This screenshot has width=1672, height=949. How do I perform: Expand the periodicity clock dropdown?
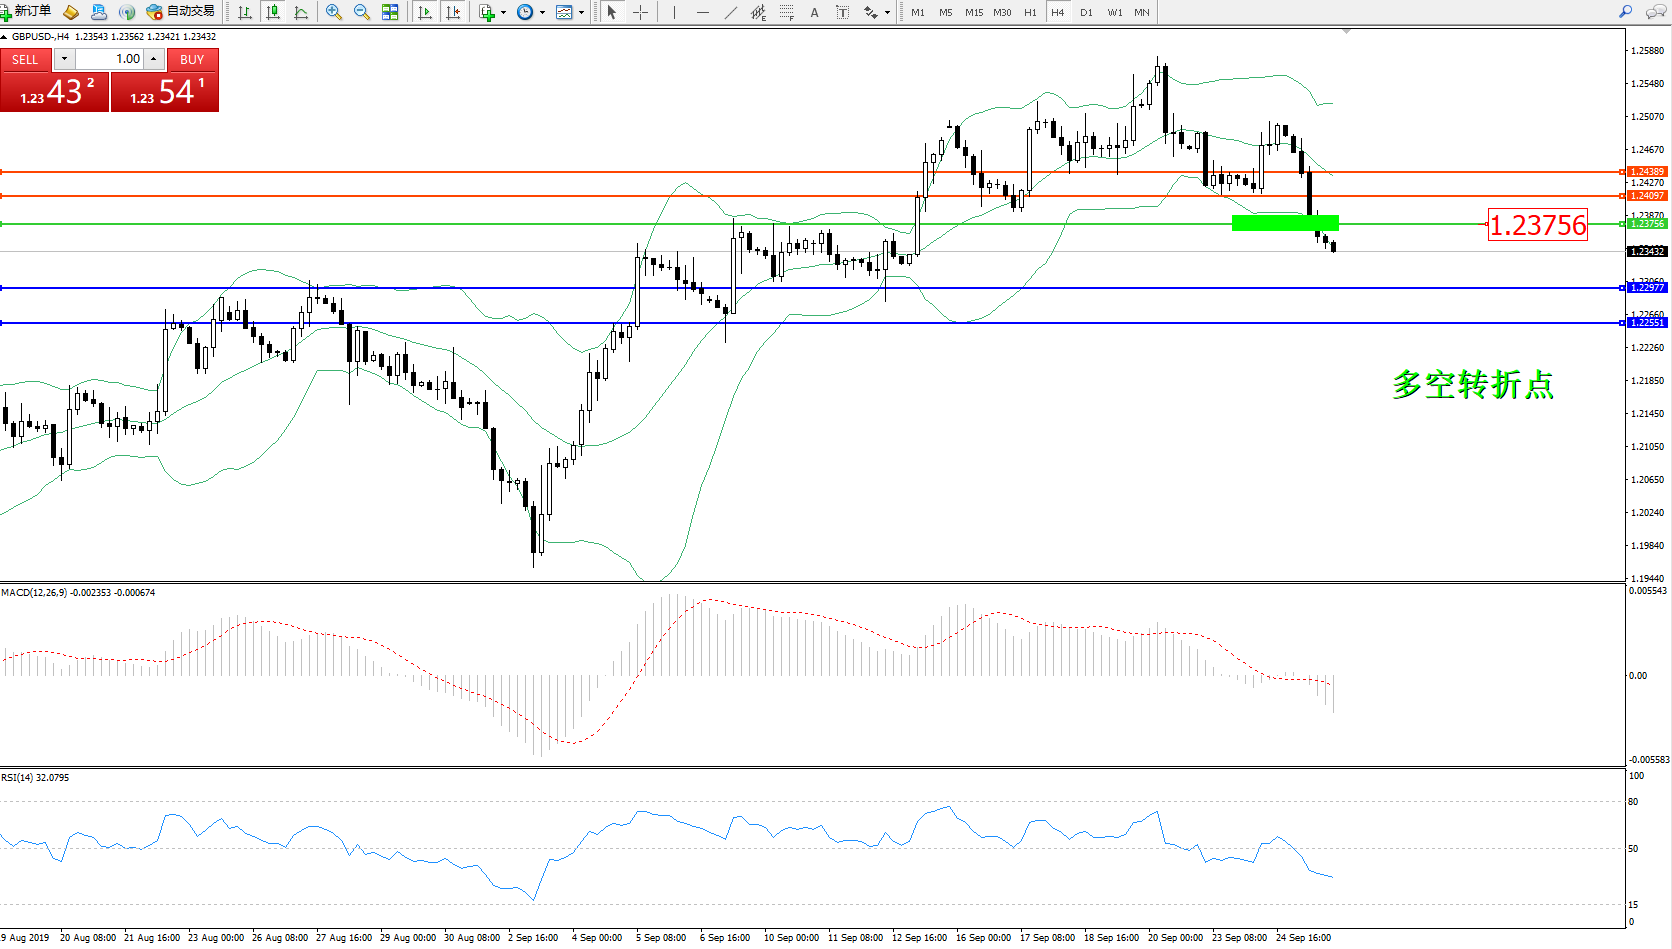click(542, 13)
